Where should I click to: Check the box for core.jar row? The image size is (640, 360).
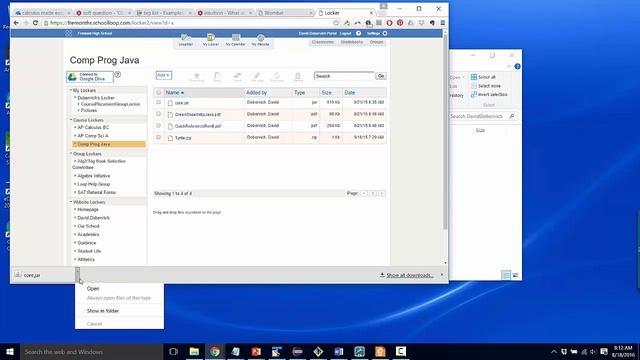coord(158,102)
